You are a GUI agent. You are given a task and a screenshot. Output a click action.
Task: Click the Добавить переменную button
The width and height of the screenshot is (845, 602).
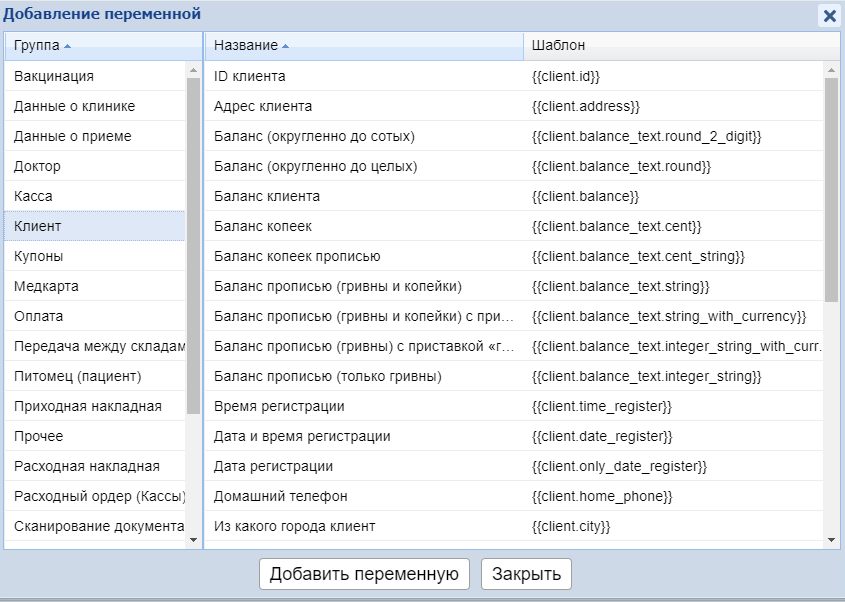pyautogui.click(x=364, y=573)
